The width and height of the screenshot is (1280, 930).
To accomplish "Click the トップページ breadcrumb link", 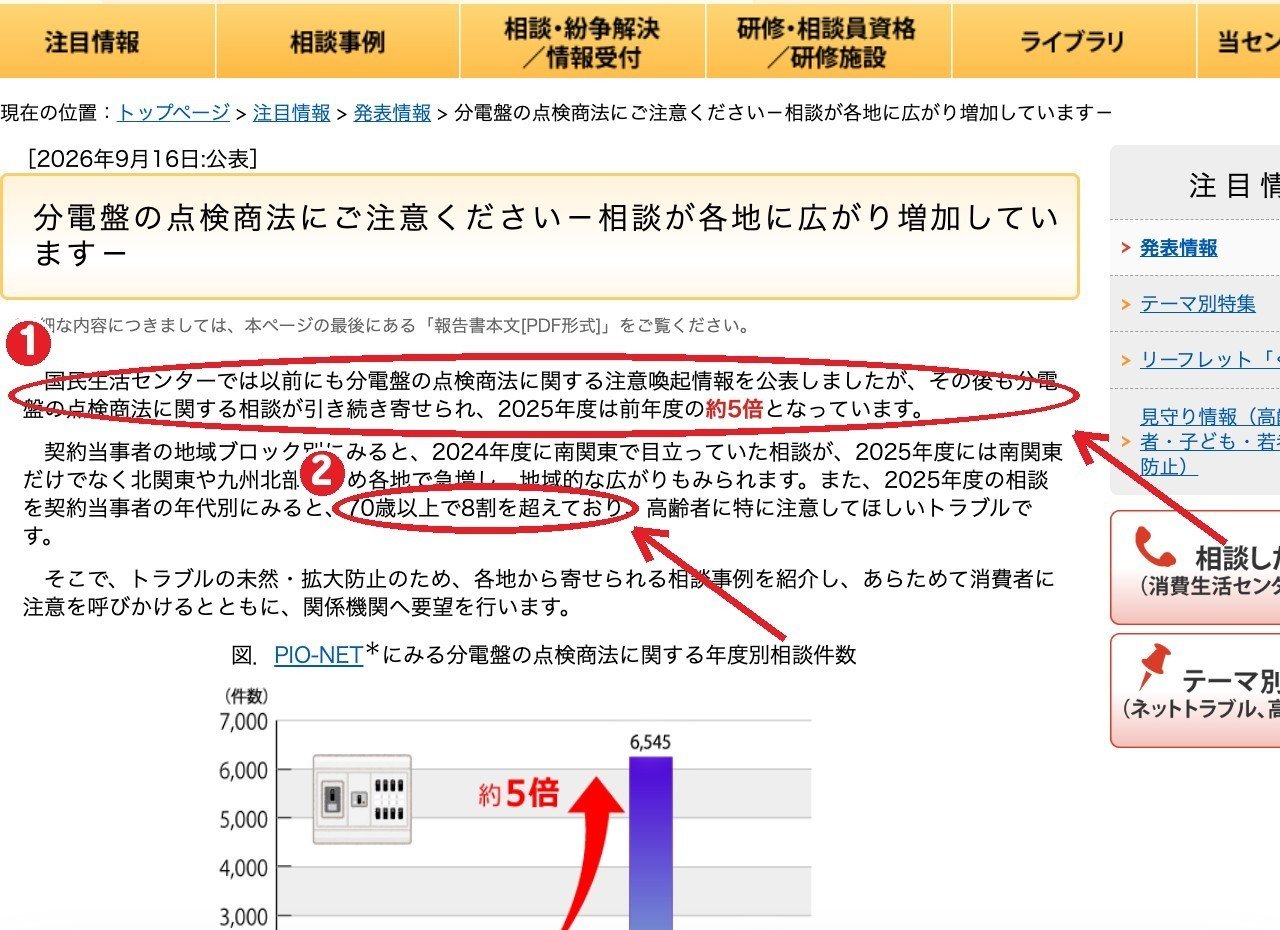I will tap(174, 113).
